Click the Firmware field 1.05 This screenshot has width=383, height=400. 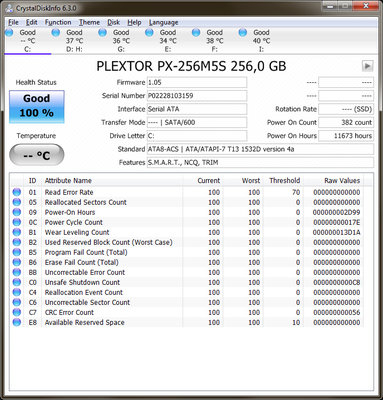pyautogui.click(x=197, y=82)
